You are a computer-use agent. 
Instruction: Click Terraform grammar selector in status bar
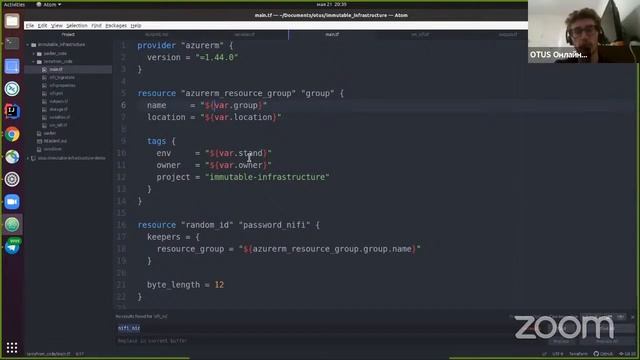(x=578, y=354)
